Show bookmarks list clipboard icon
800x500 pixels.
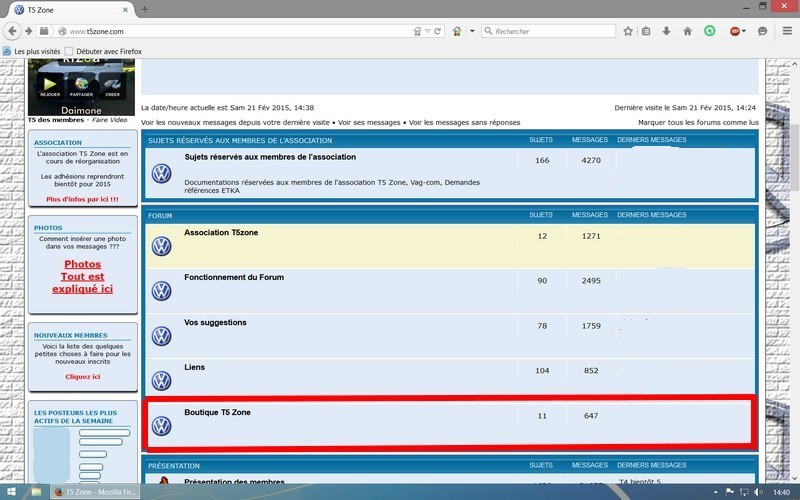646,31
